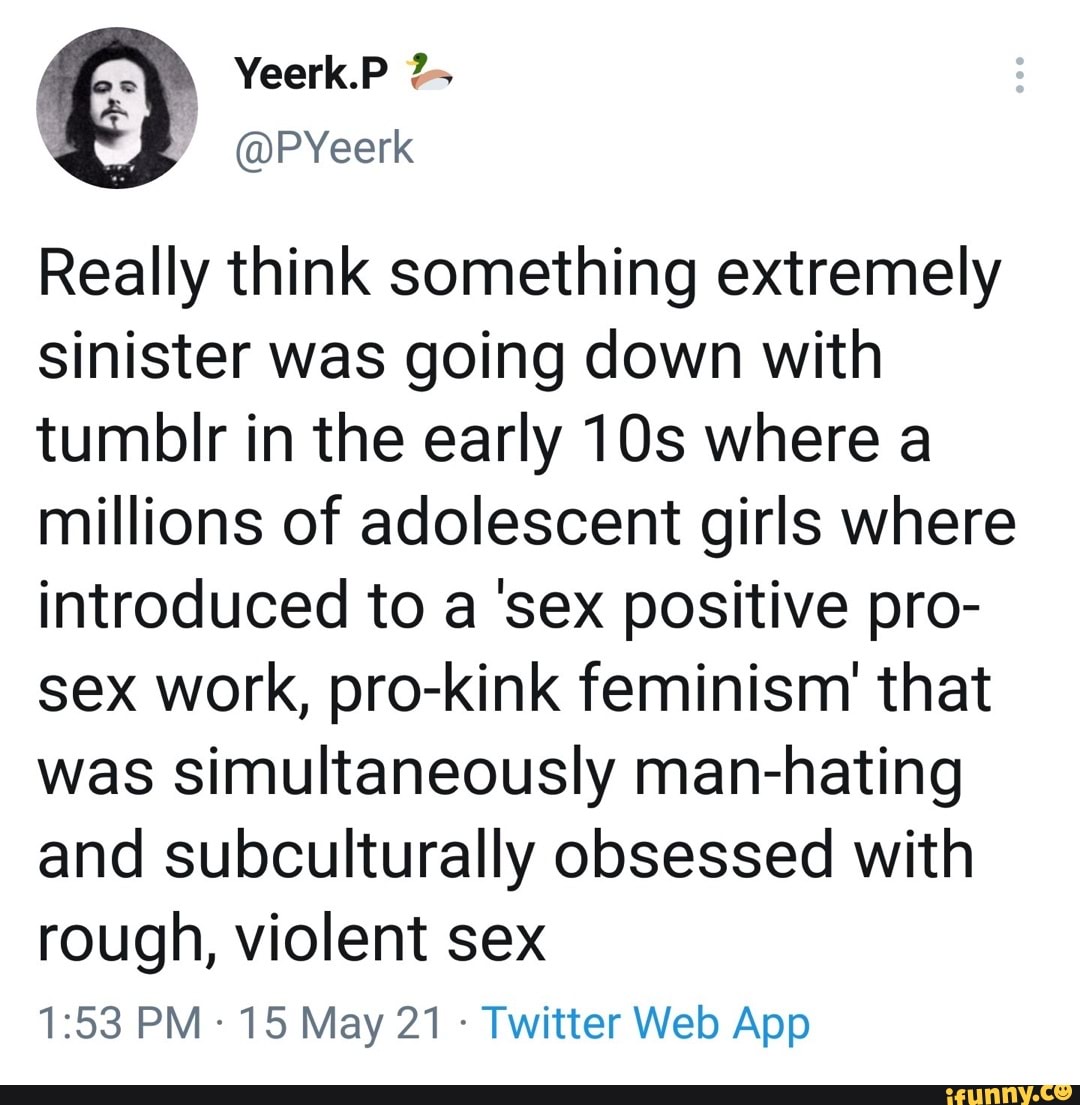Open the Yeerk.P display name

tap(312, 73)
